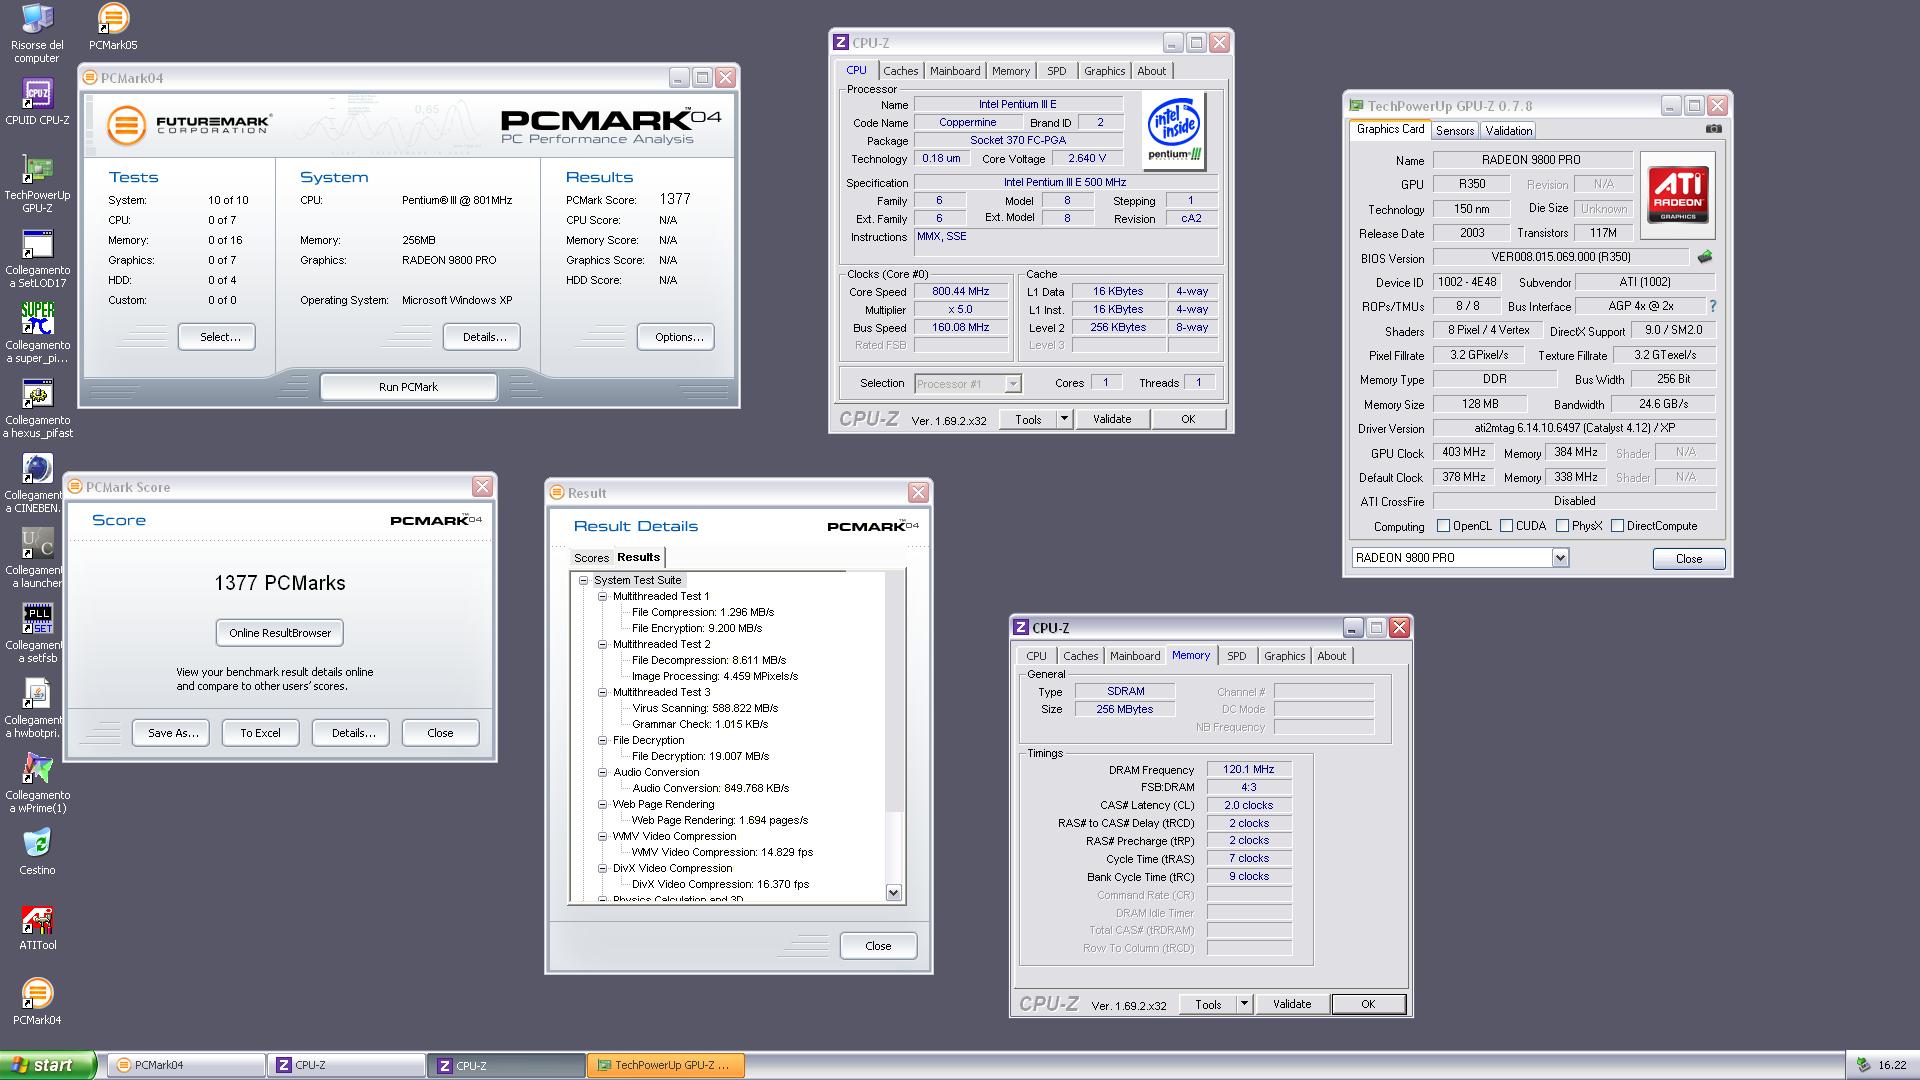
Task: Switch to Scores tab in Result Details
Action: 591,558
